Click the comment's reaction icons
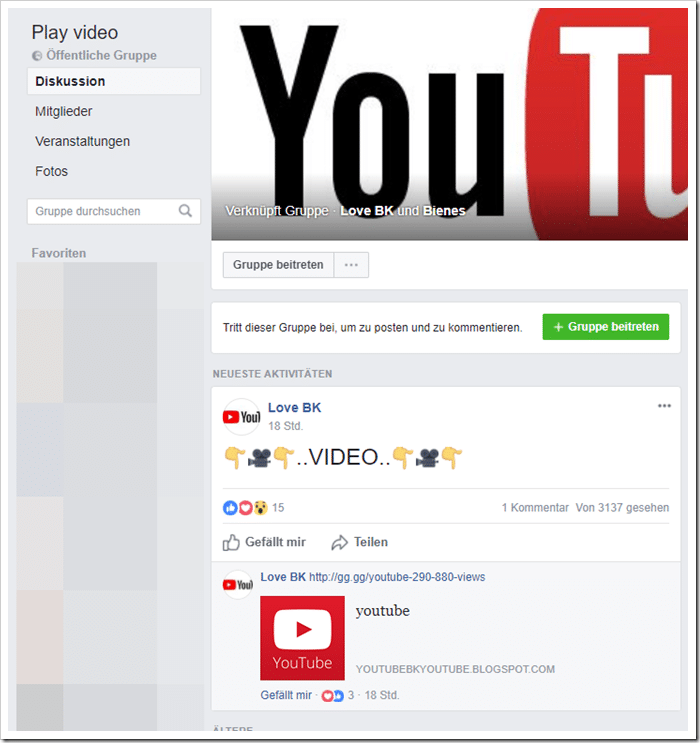700x743 pixels. 332,696
